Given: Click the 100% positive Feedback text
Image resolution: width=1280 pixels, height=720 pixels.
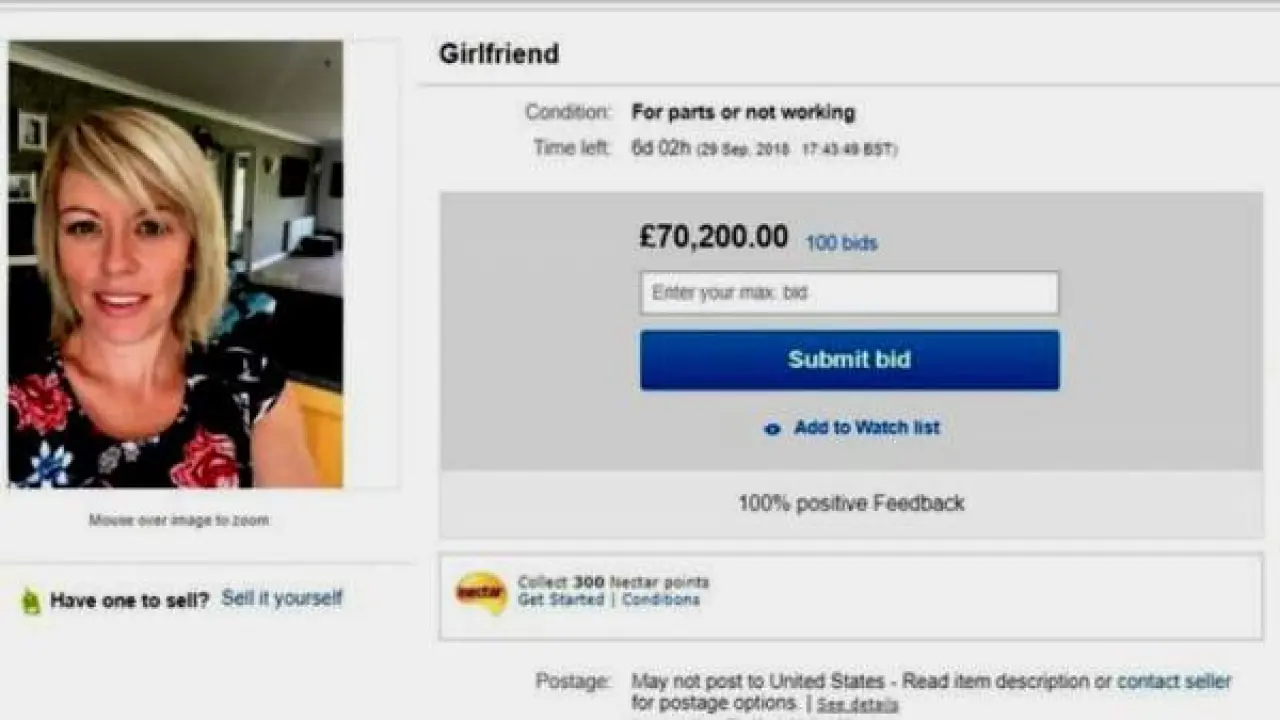Looking at the screenshot, I should [x=851, y=503].
